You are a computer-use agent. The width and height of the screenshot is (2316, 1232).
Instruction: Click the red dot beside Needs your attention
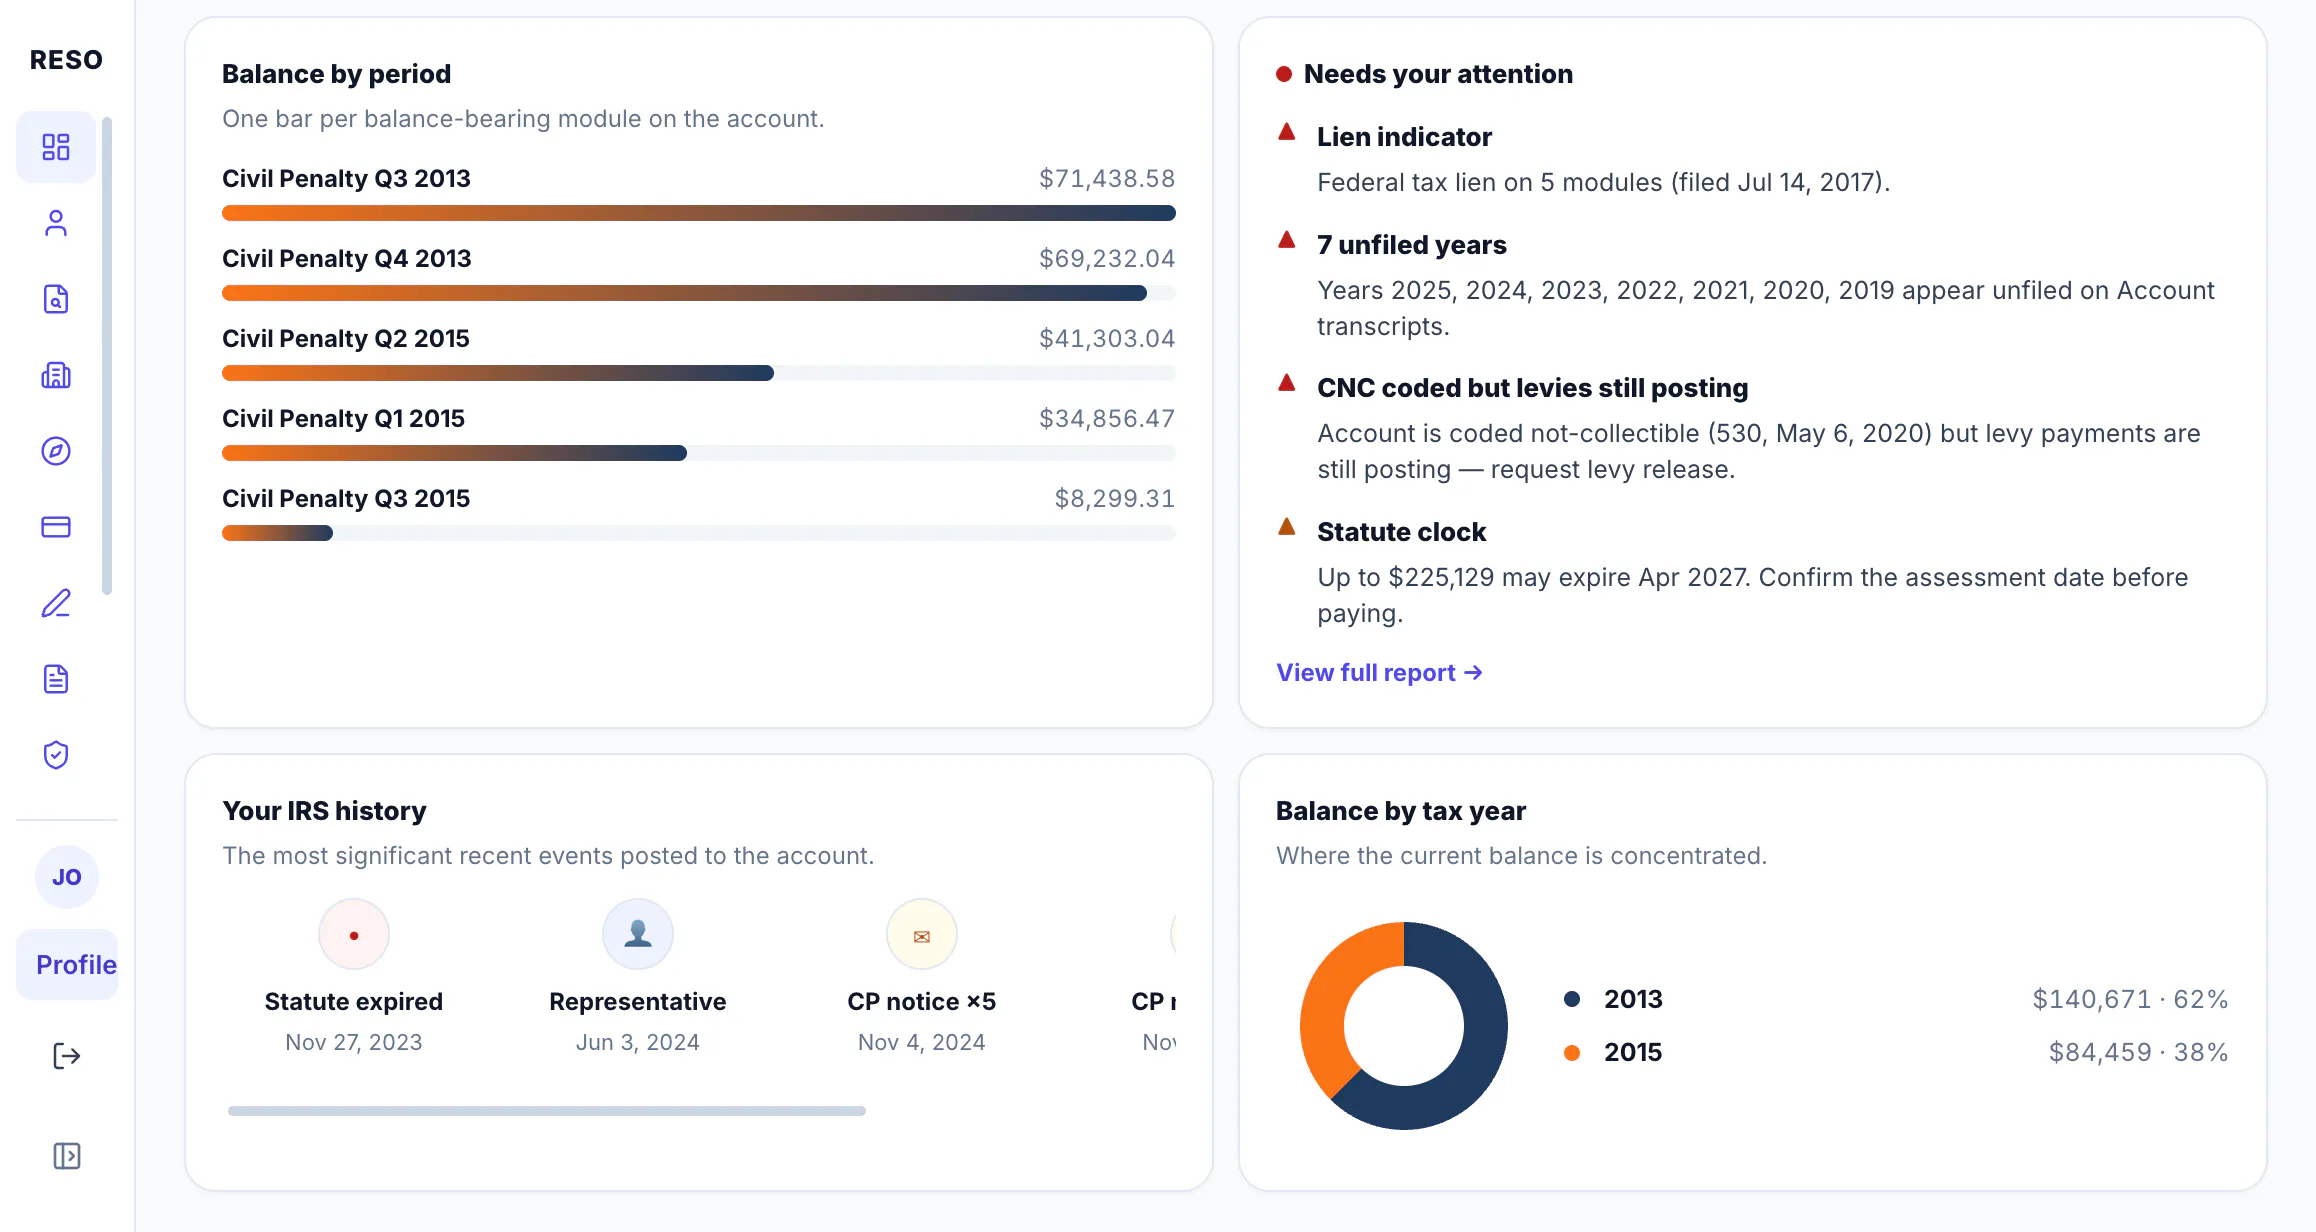click(x=1284, y=74)
